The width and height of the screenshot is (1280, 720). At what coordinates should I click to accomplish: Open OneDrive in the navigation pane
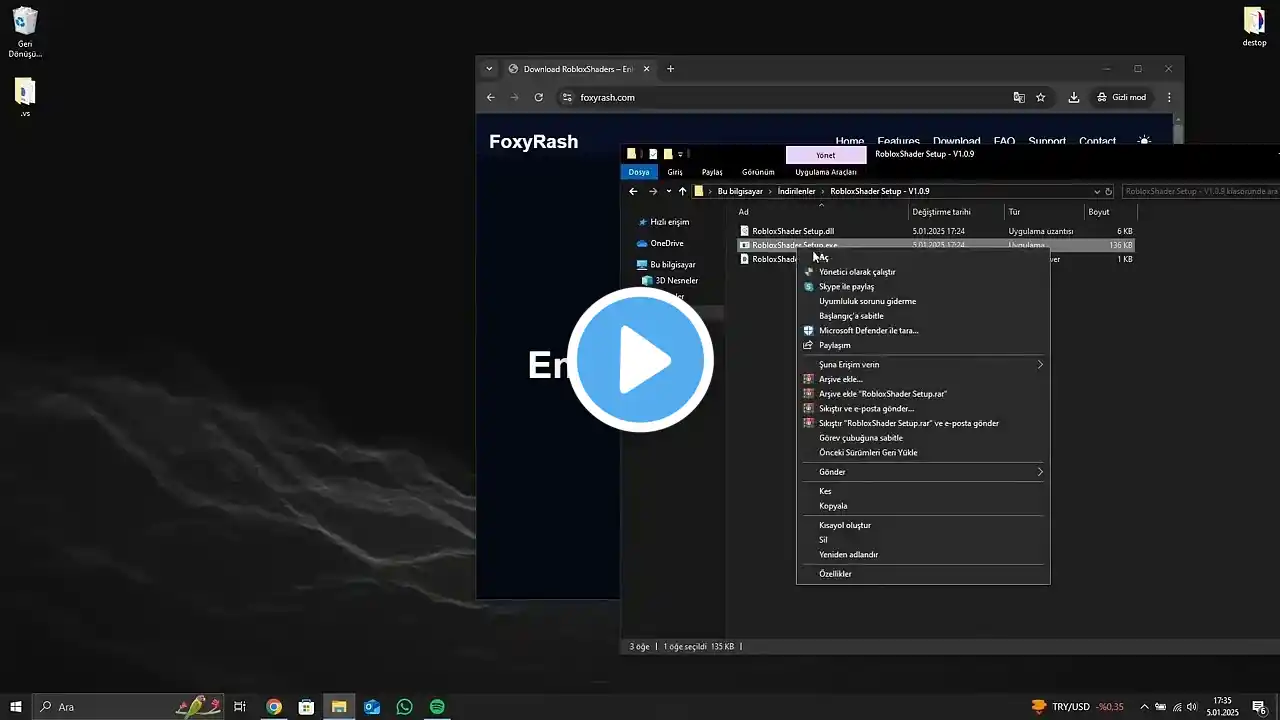click(666, 243)
